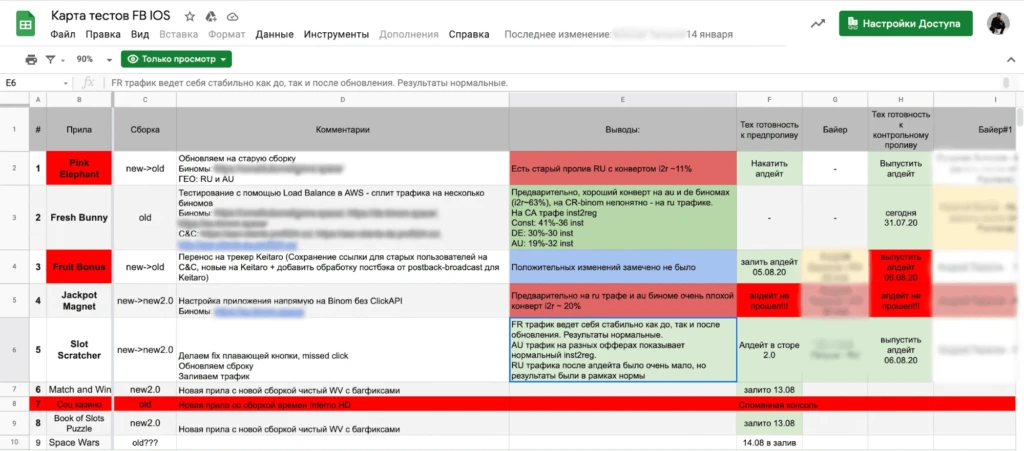This screenshot has height=451, width=1024.
Task: Select the Есть старый пролив RU cell
Action: 622,168
